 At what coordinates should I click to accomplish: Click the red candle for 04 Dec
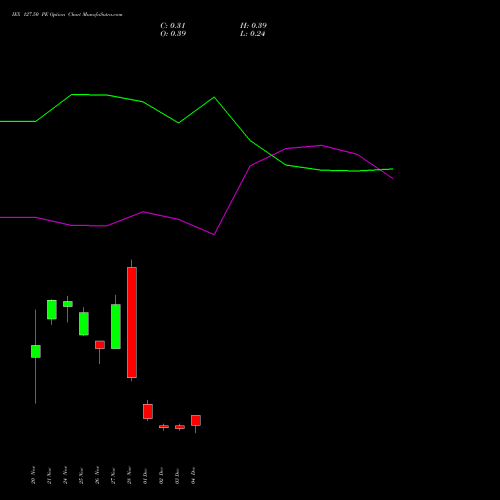196,420
